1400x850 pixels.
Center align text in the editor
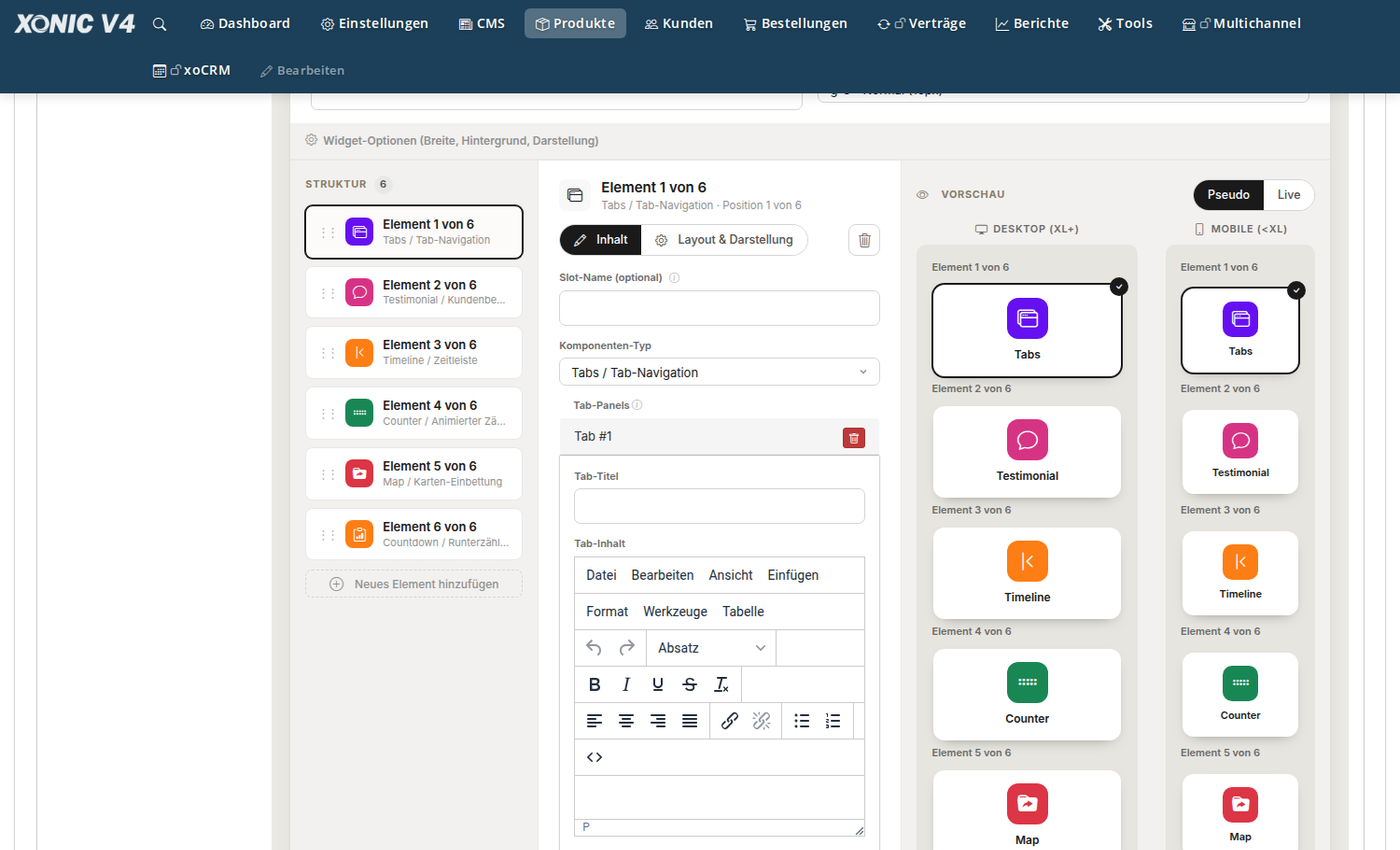point(626,721)
